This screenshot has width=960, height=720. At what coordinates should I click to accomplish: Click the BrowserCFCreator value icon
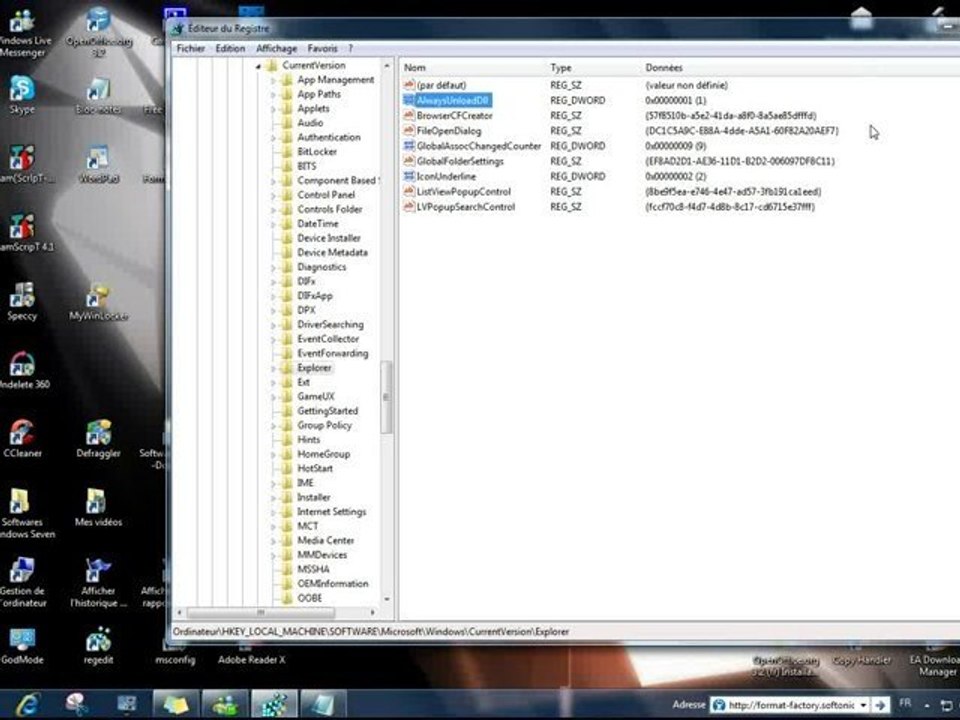[409, 115]
